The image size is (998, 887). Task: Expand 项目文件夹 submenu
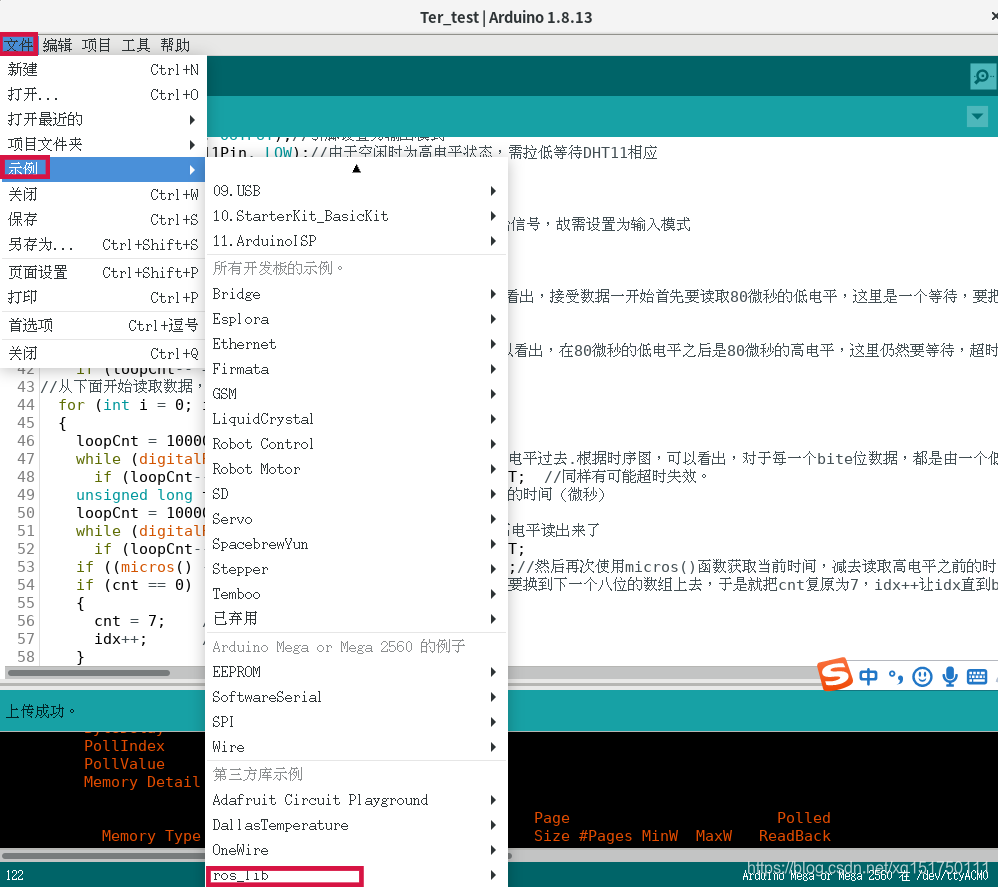click(x=103, y=144)
